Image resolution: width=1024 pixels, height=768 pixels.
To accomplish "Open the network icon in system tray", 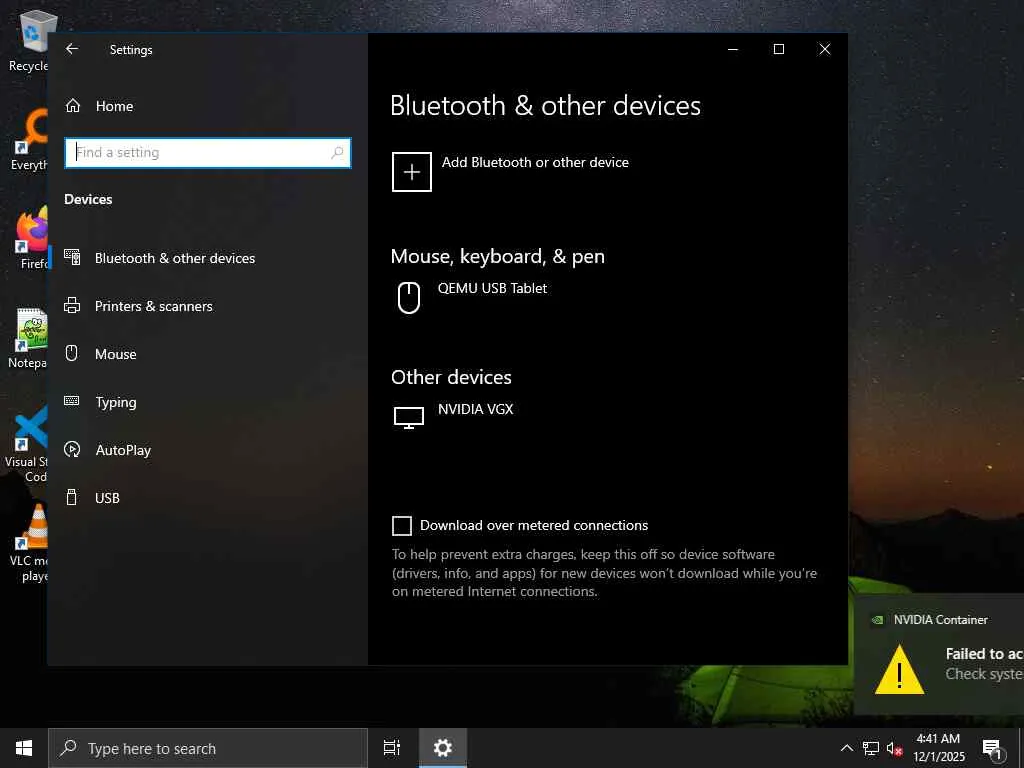I will click(871, 748).
